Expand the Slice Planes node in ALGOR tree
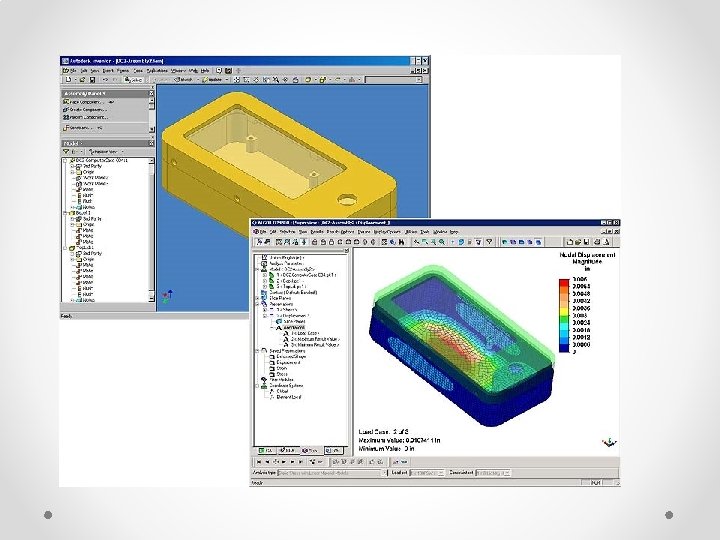The height and width of the screenshot is (540, 720). tap(257, 298)
